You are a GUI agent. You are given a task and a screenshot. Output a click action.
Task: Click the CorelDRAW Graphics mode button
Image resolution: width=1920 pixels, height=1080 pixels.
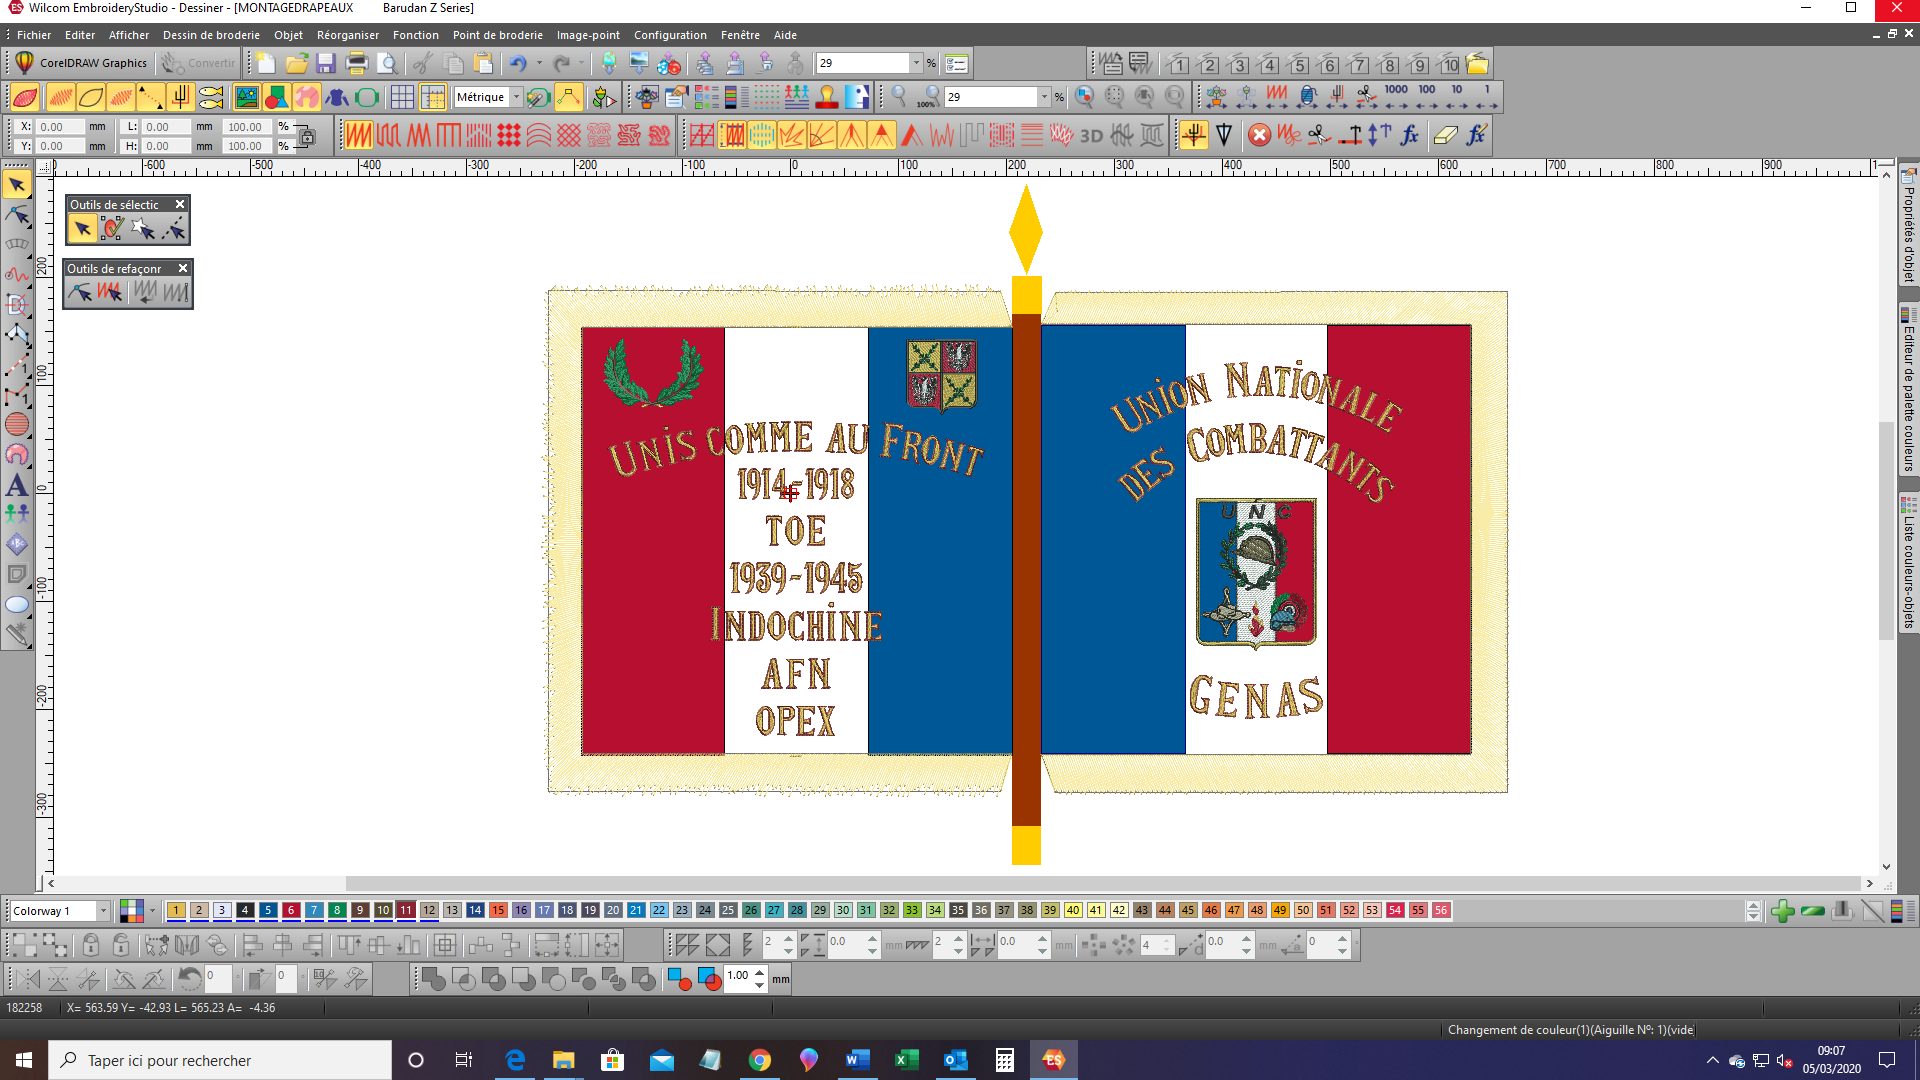[82, 63]
